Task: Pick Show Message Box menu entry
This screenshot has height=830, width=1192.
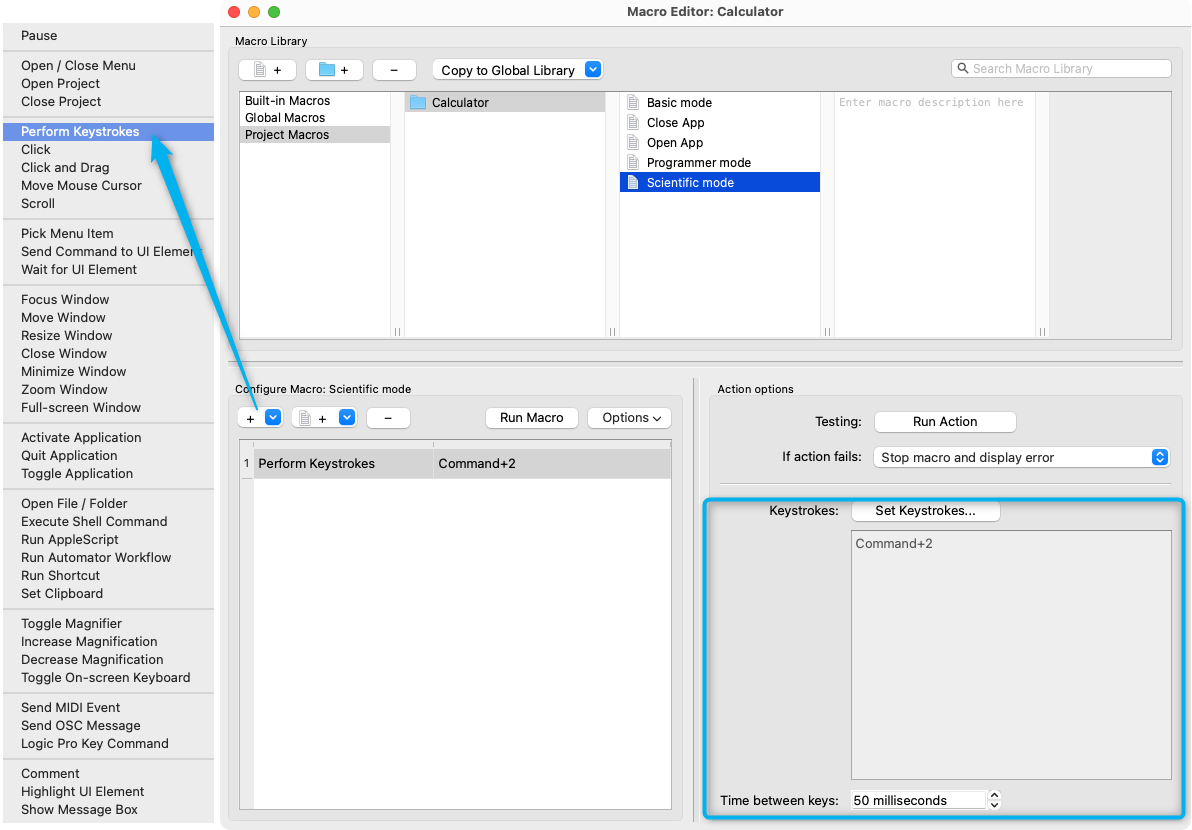Action: click(x=79, y=810)
